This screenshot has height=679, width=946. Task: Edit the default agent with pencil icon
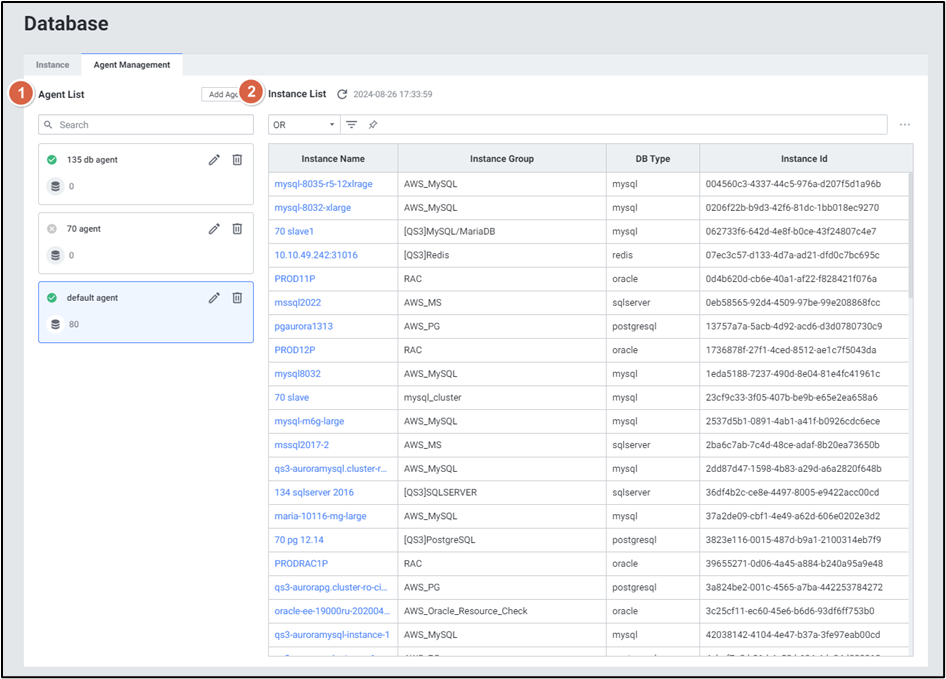(214, 298)
